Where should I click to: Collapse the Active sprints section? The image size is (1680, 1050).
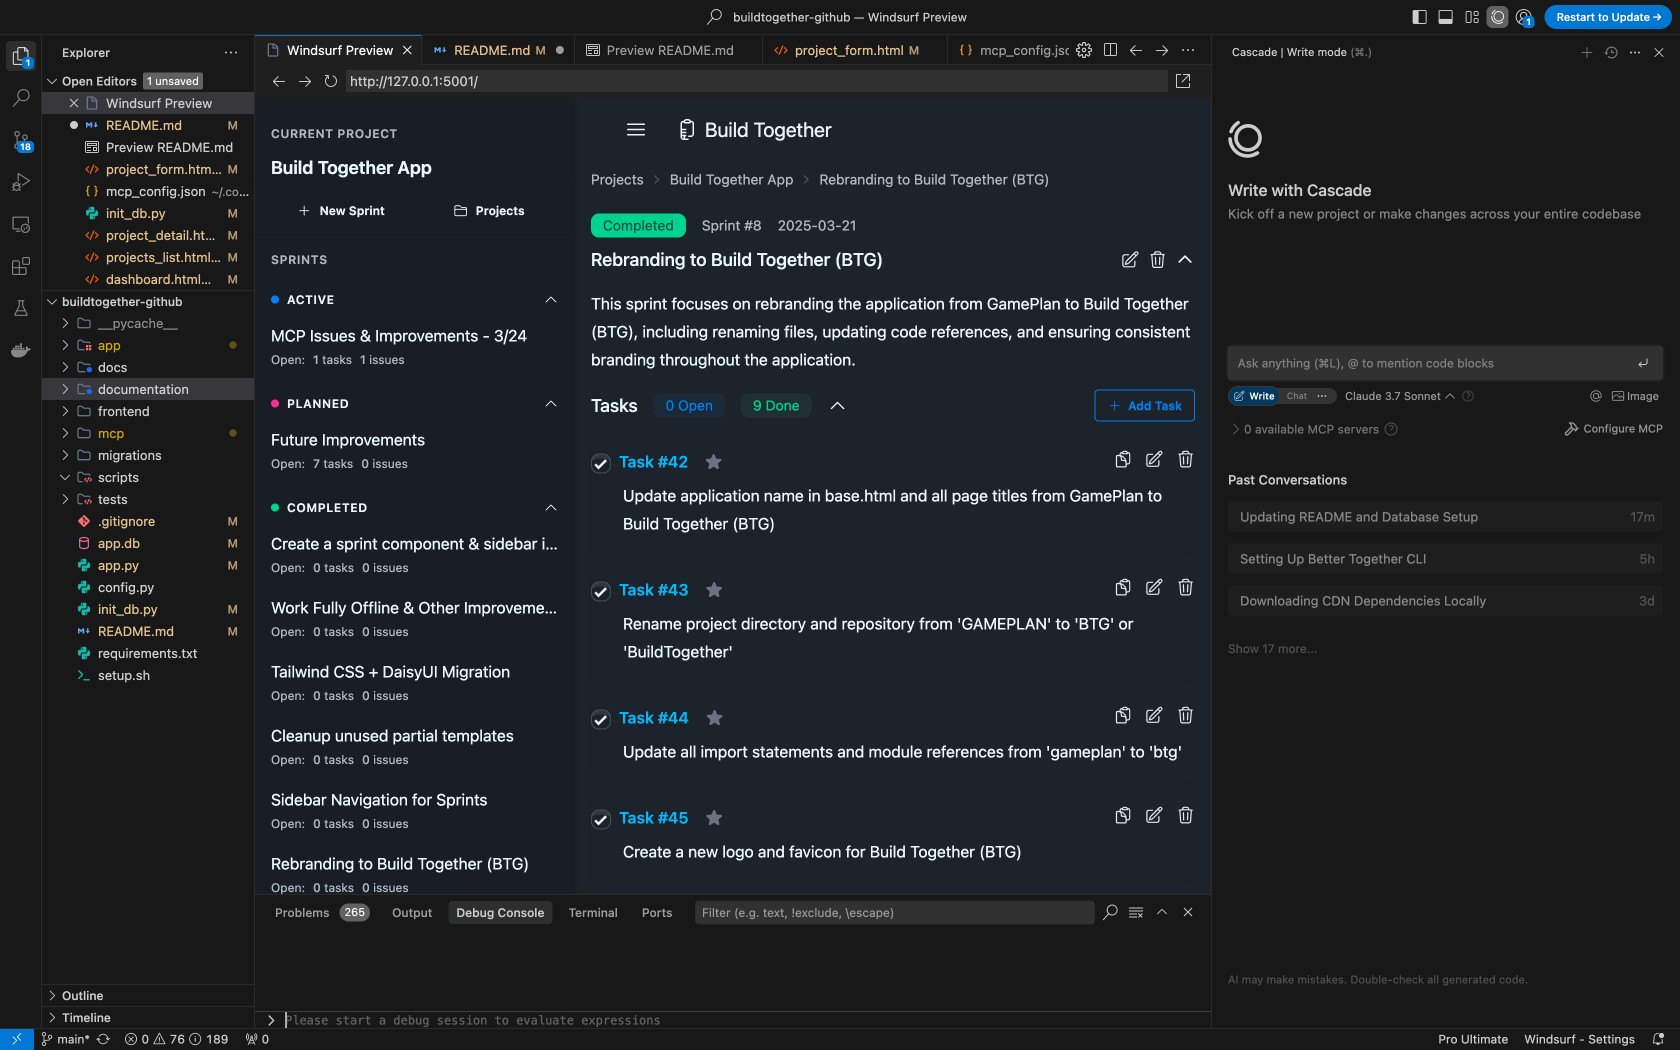551,300
